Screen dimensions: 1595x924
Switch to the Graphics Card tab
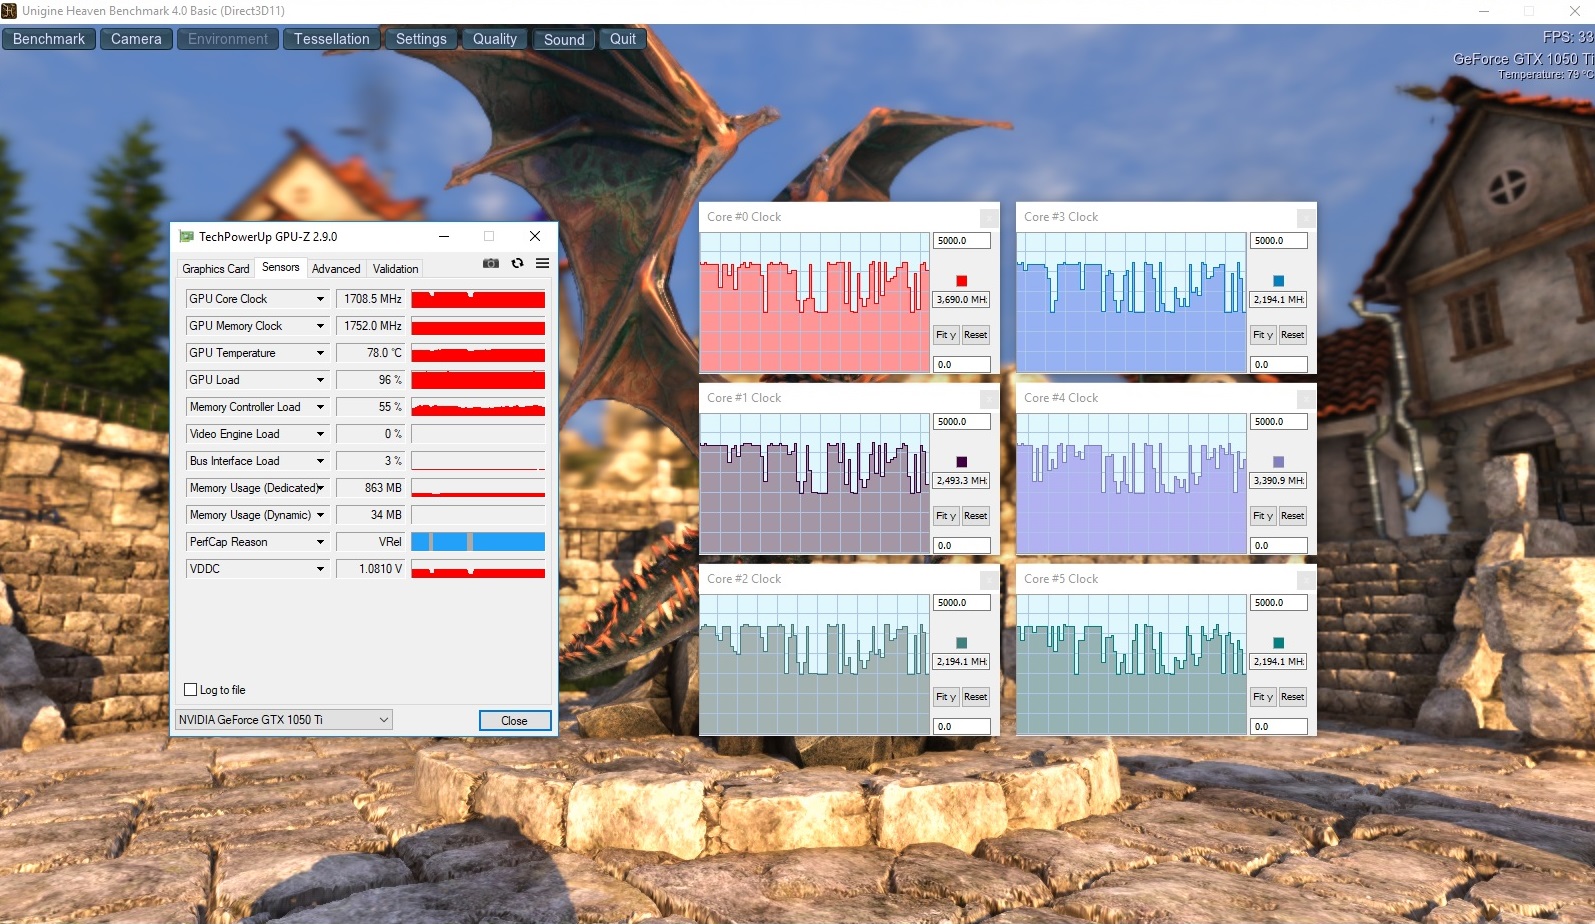coord(216,269)
